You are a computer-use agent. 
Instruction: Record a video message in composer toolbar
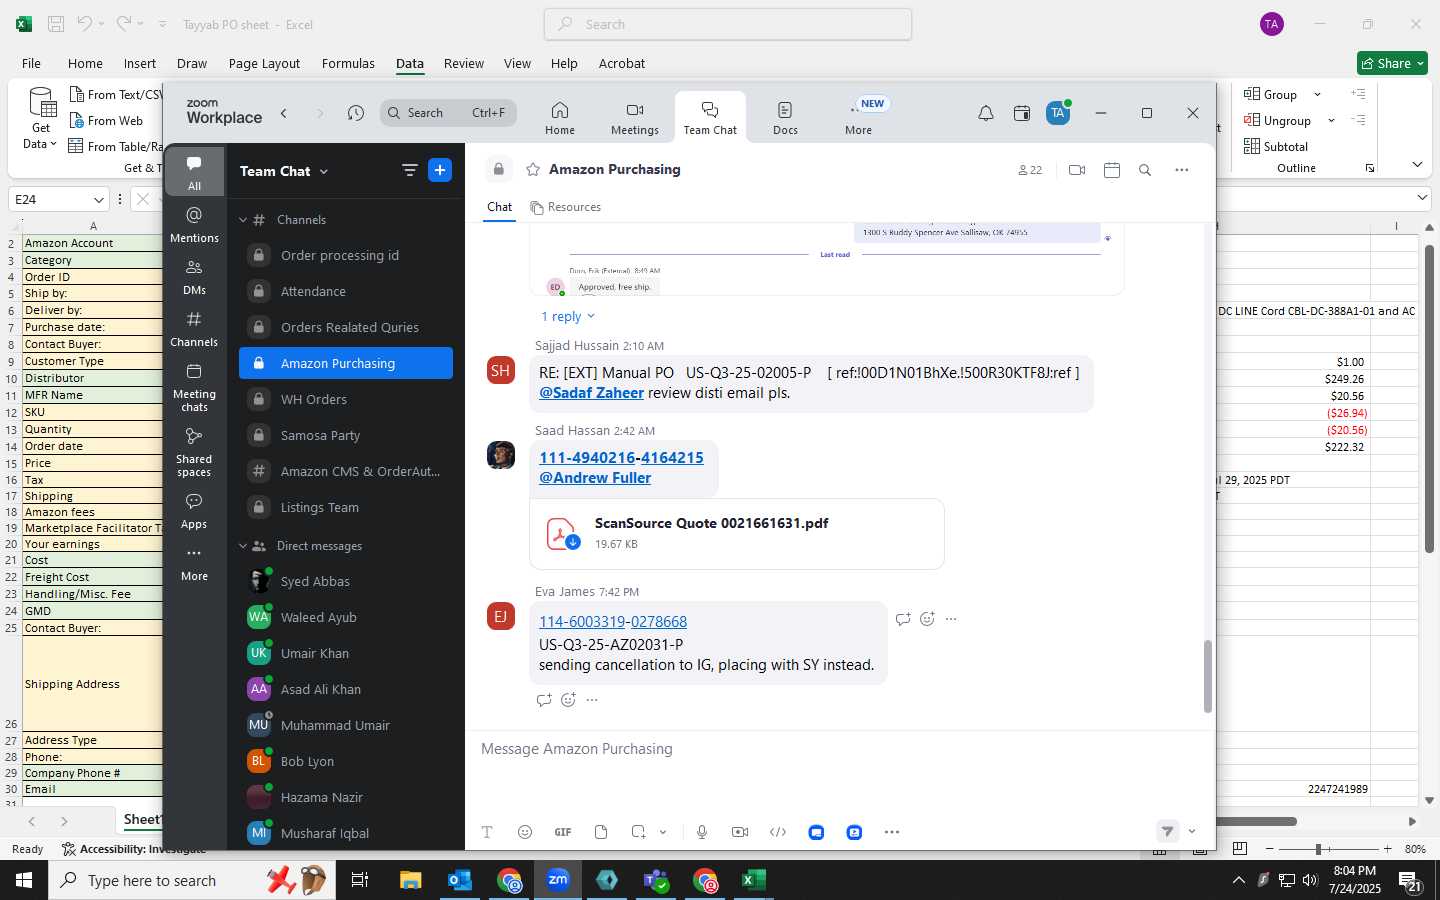(x=740, y=832)
